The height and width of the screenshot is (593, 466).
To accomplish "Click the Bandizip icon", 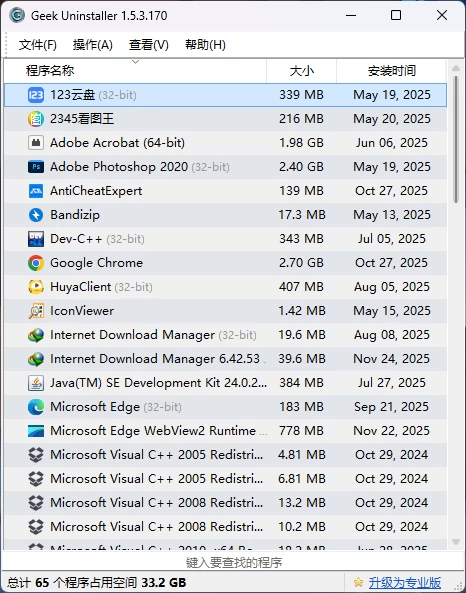I will coord(36,215).
